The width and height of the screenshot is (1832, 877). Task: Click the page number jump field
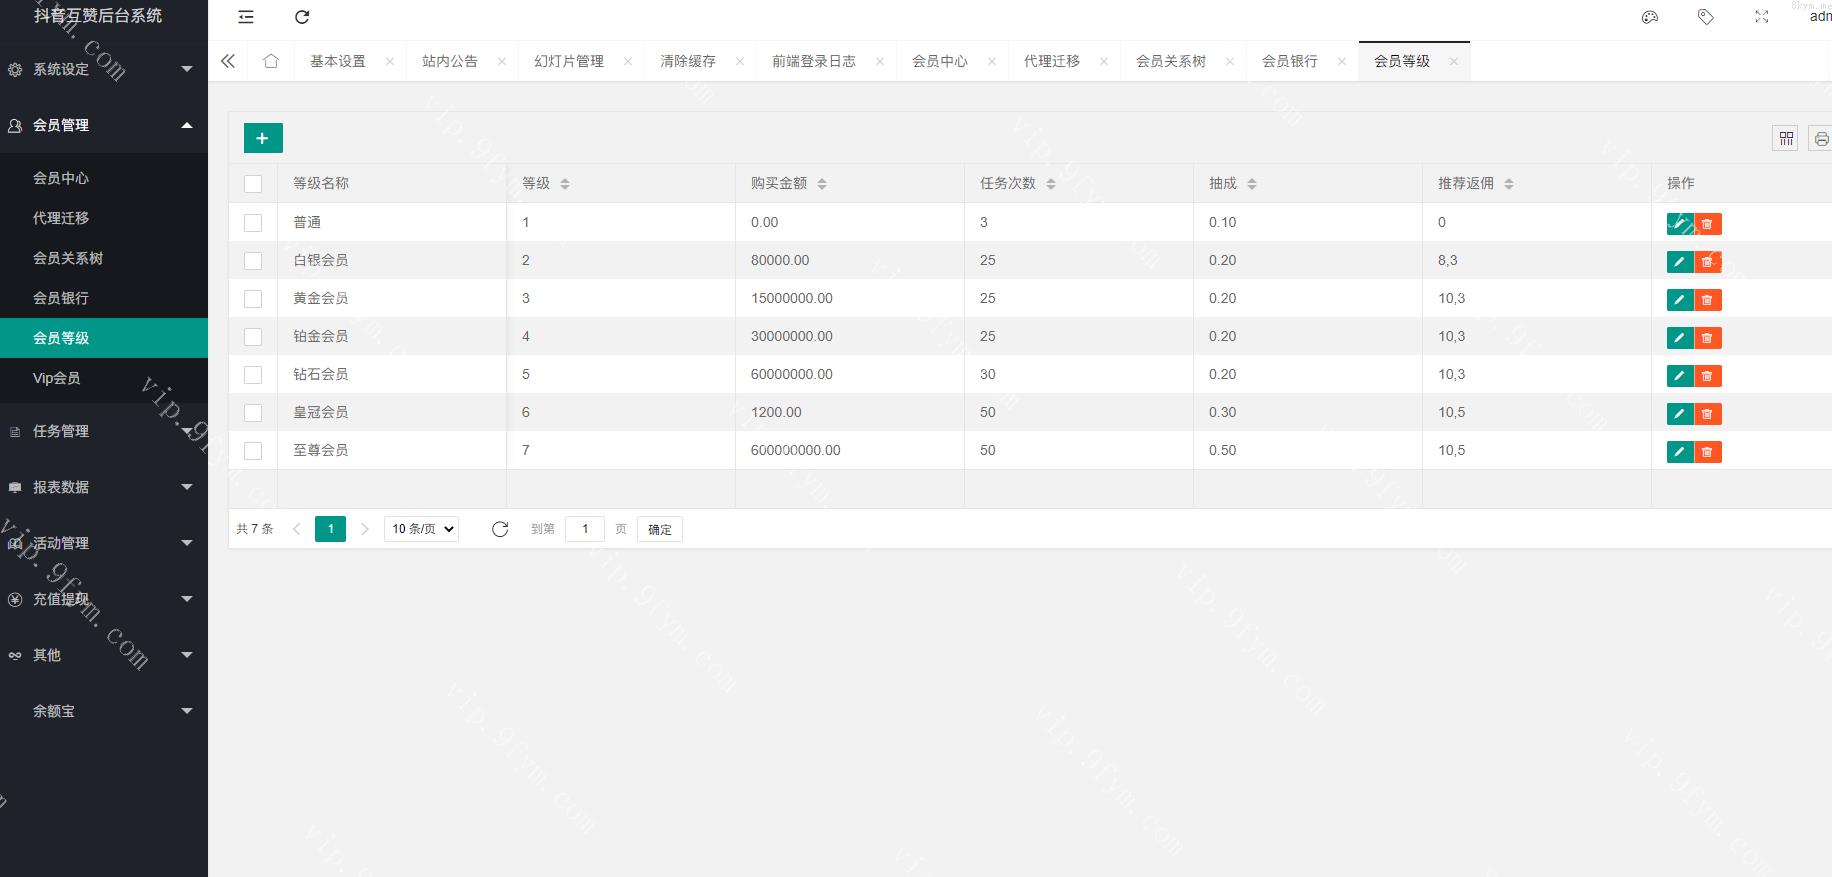585,529
